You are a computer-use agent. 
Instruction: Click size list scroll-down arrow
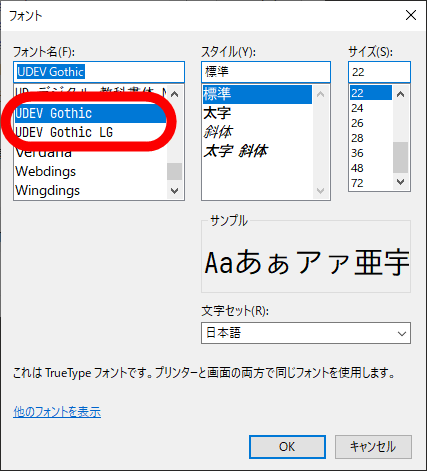(x=401, y=182)
